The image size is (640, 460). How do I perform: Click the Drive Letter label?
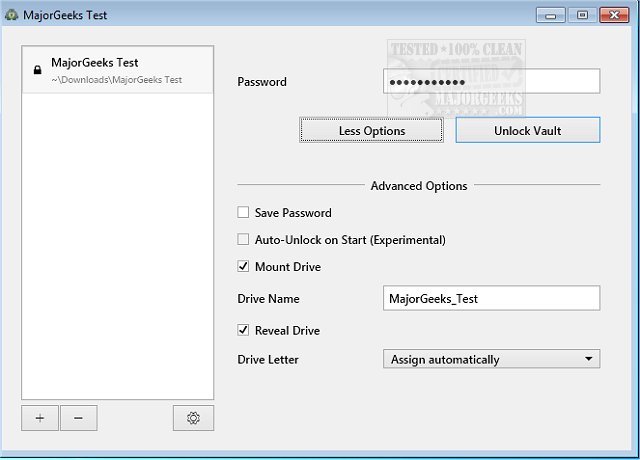(268, 360)
